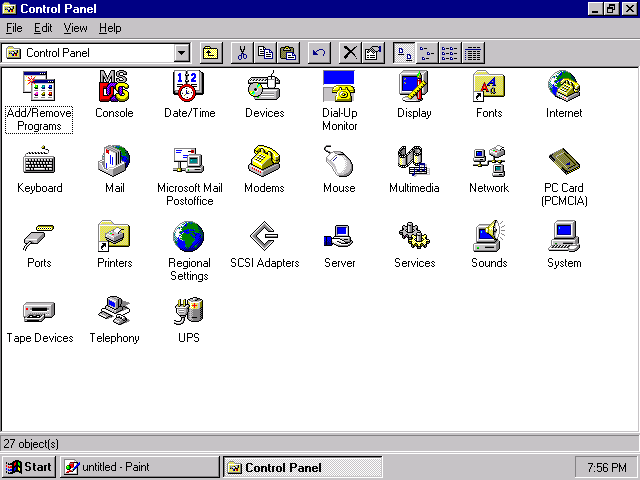Image resolution: width=640 pixels, height=480 pixels.
Task: Expand the Control Panel address dropdown
Action: click(182, 53)
